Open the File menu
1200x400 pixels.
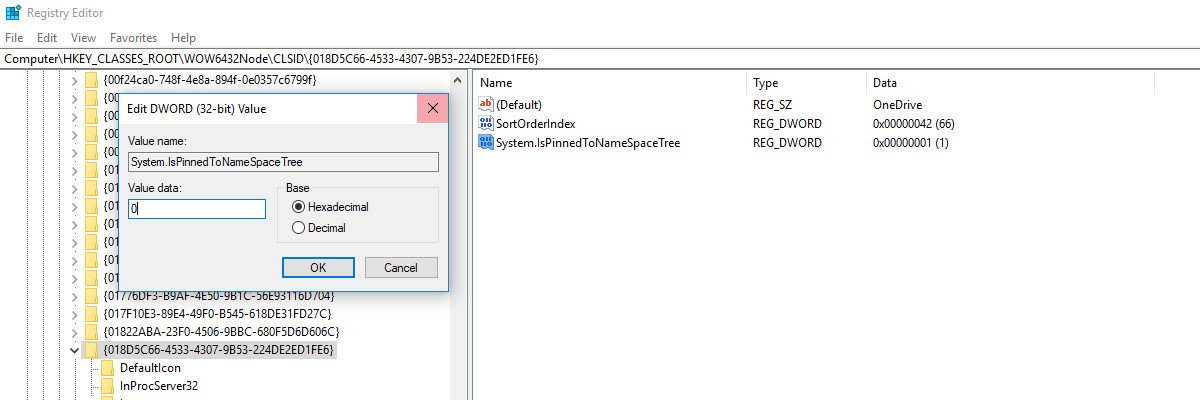point(14,37)
